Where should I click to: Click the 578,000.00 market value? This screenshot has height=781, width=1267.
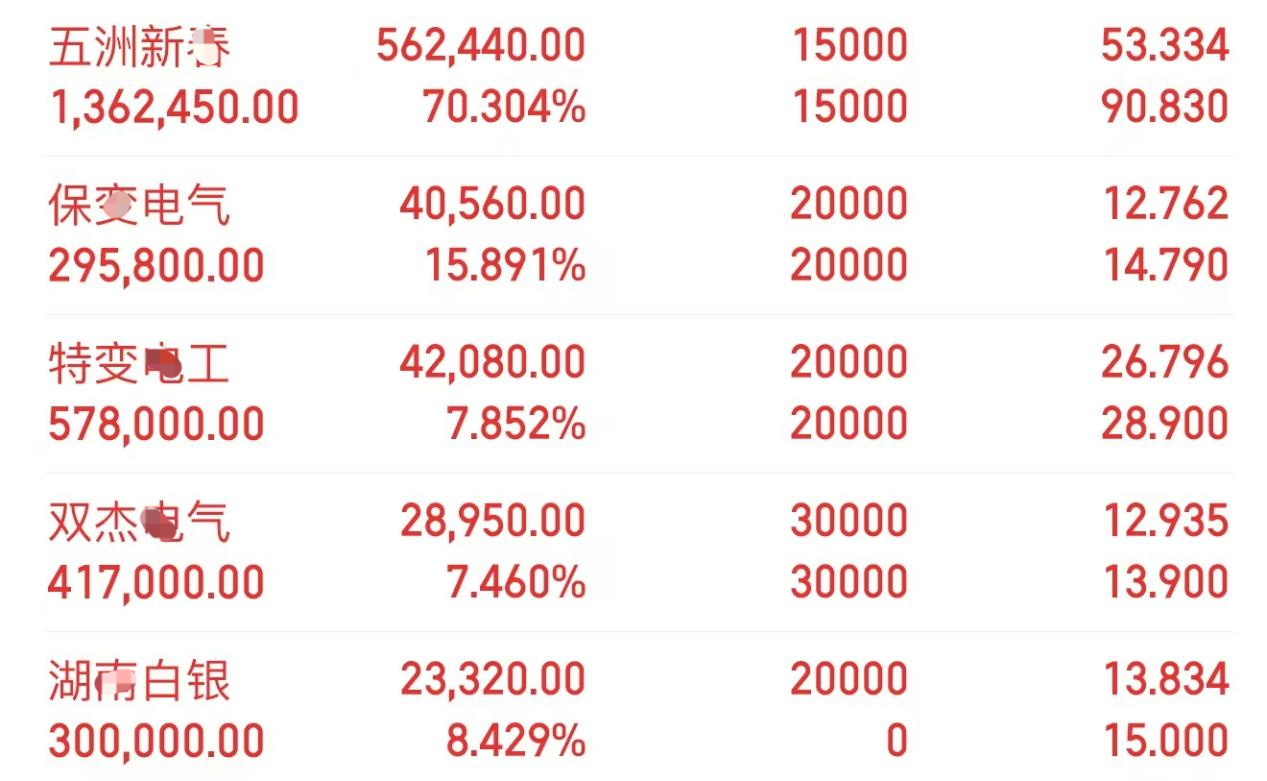(x=156, y=424)
